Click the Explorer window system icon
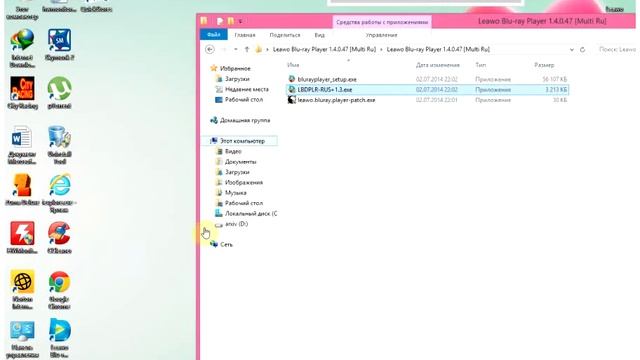Screen dimensions: 640x360 (204, 20)
